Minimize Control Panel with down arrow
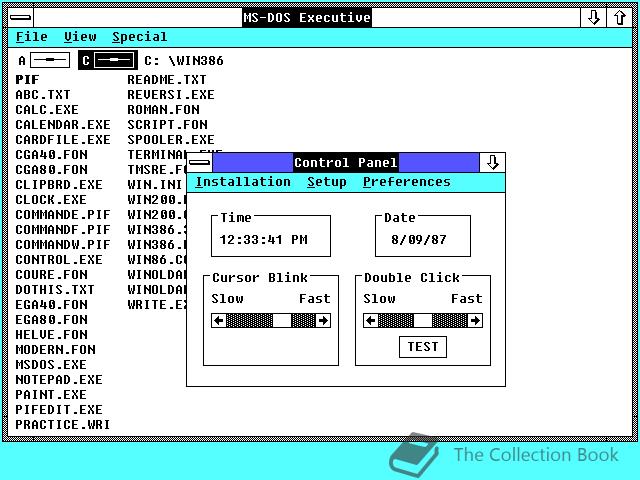The image size is (640, 480). [x=493, y=163]
